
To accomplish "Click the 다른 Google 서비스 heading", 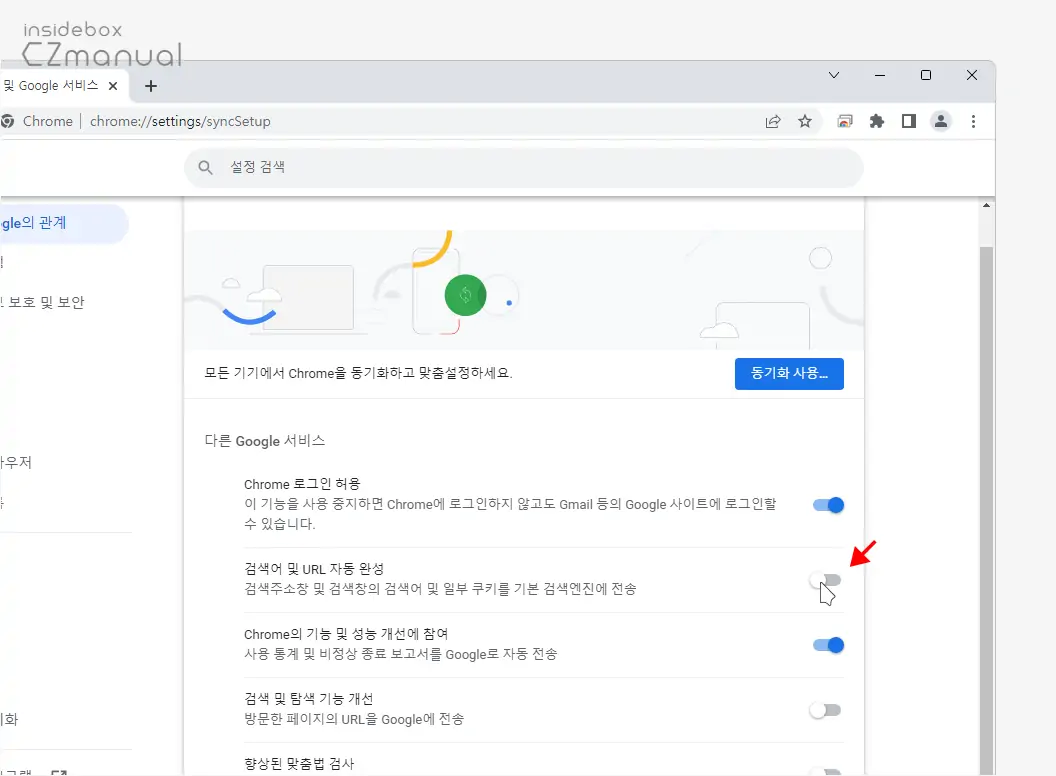I will point(265,441).
